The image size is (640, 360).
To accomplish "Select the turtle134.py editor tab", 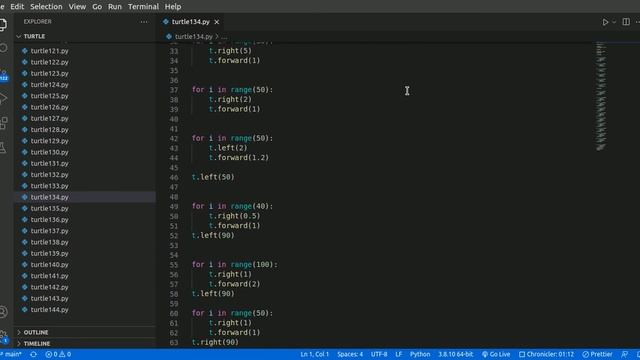I will pyautogui.click(x=191, y=22).
